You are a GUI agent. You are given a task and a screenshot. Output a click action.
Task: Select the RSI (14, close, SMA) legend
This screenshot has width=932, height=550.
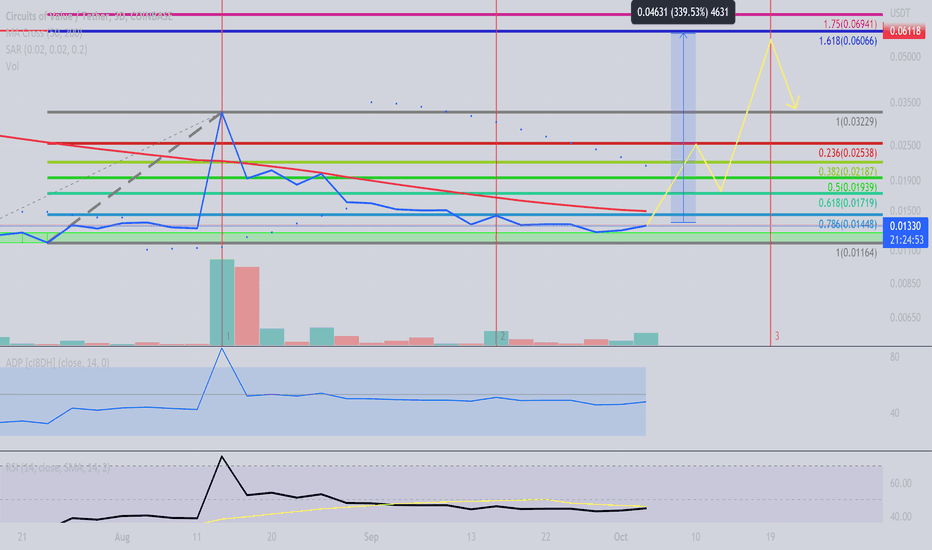(x=58, y=467)
